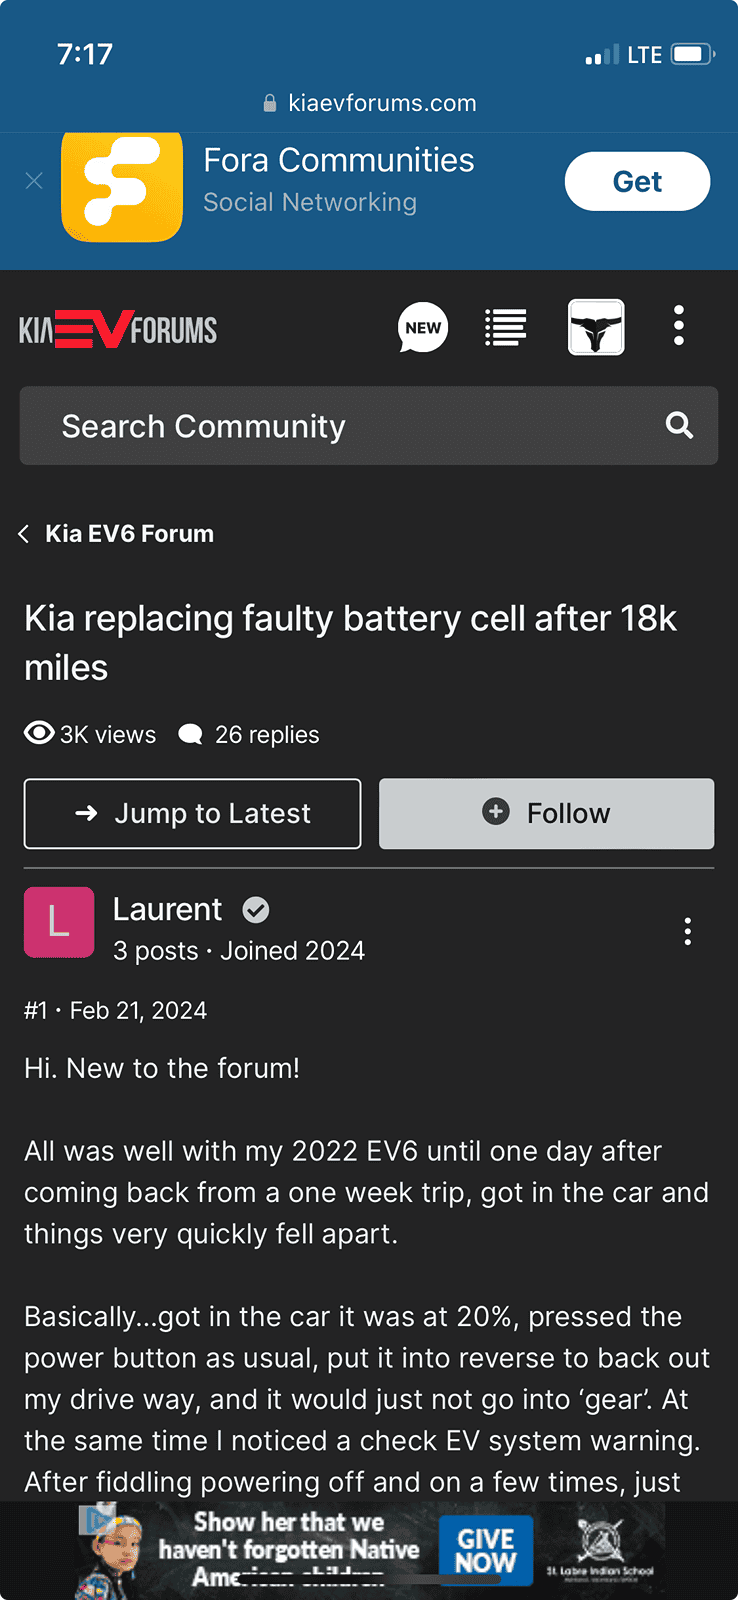
Task: Open the header three-dot menu
Action: click(x=679, y=326)
